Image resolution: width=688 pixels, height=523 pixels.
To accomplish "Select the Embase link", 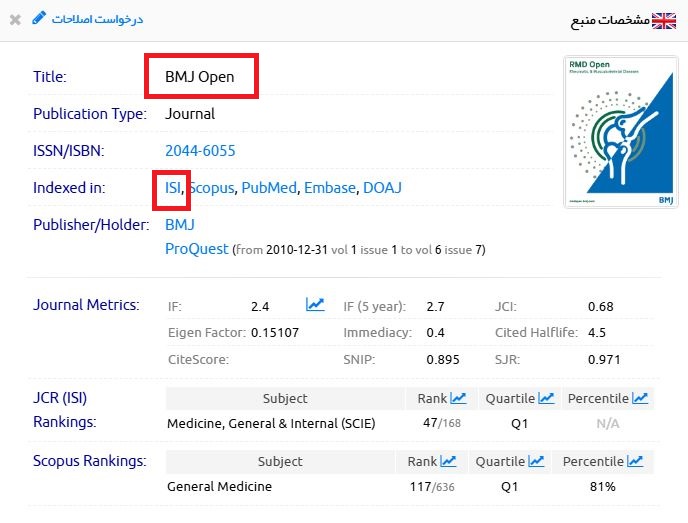I will [329, 187].
